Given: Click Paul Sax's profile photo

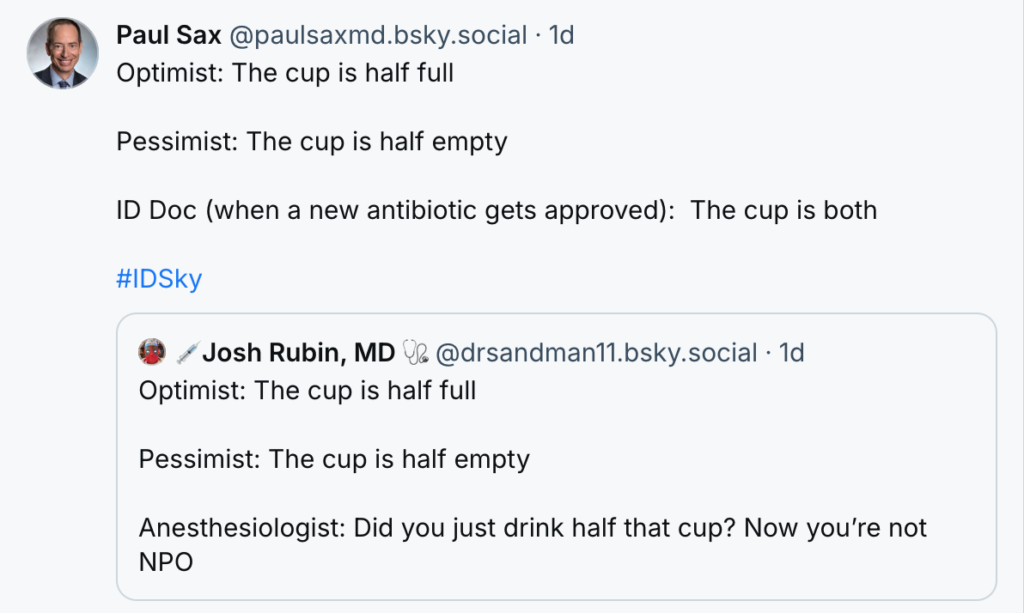Looking at the screenshot, I should pyautogui.click(x=62, y=53).
